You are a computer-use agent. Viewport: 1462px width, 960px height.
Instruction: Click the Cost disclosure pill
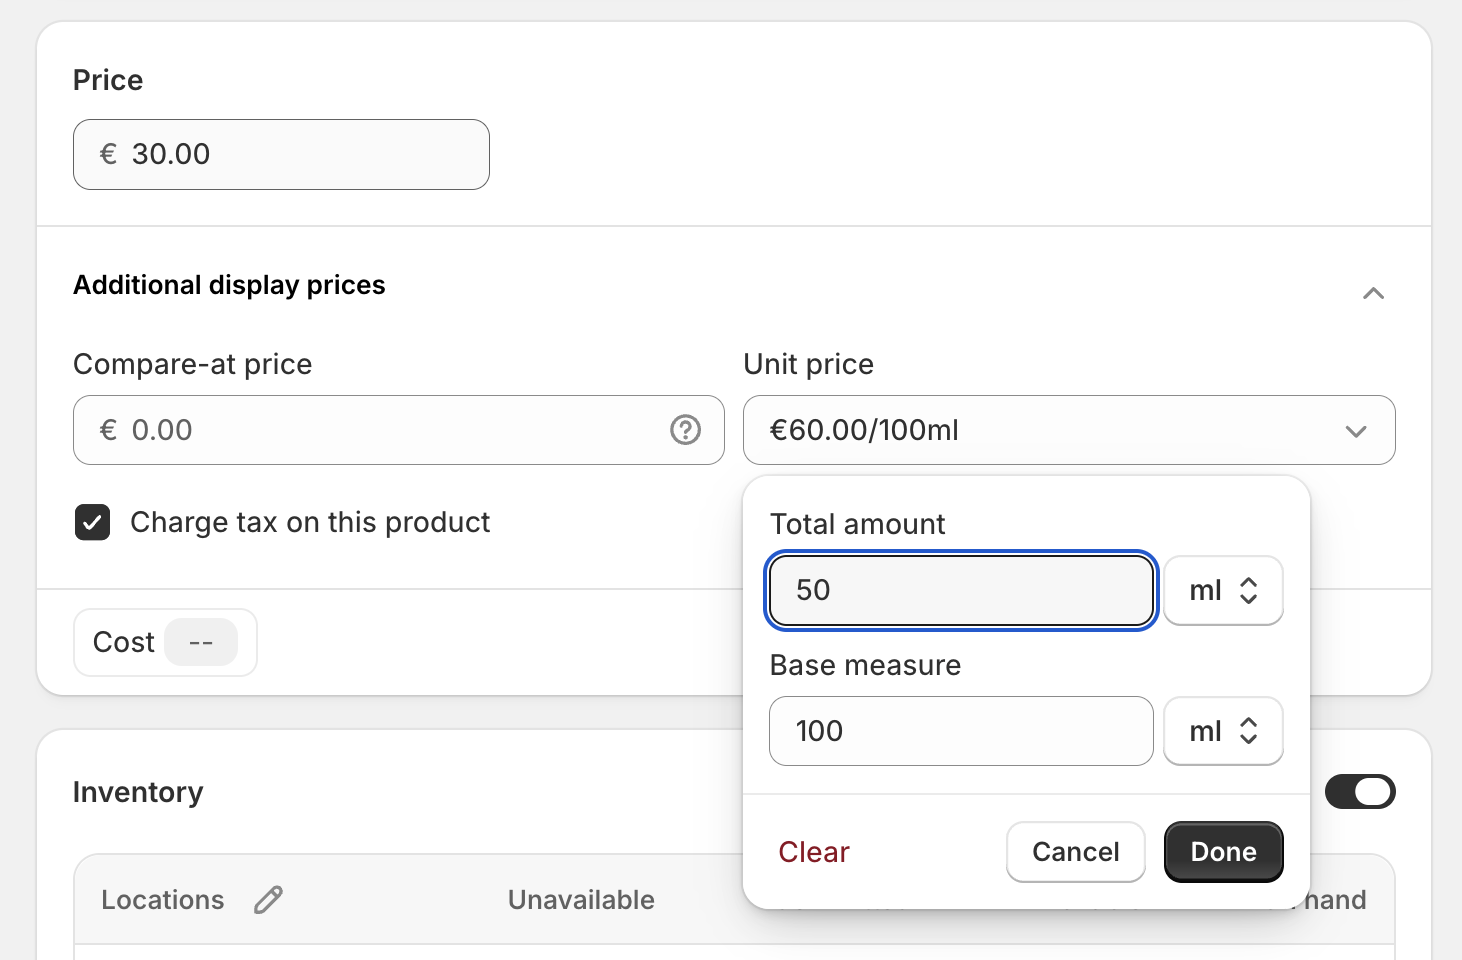point(164,642)
